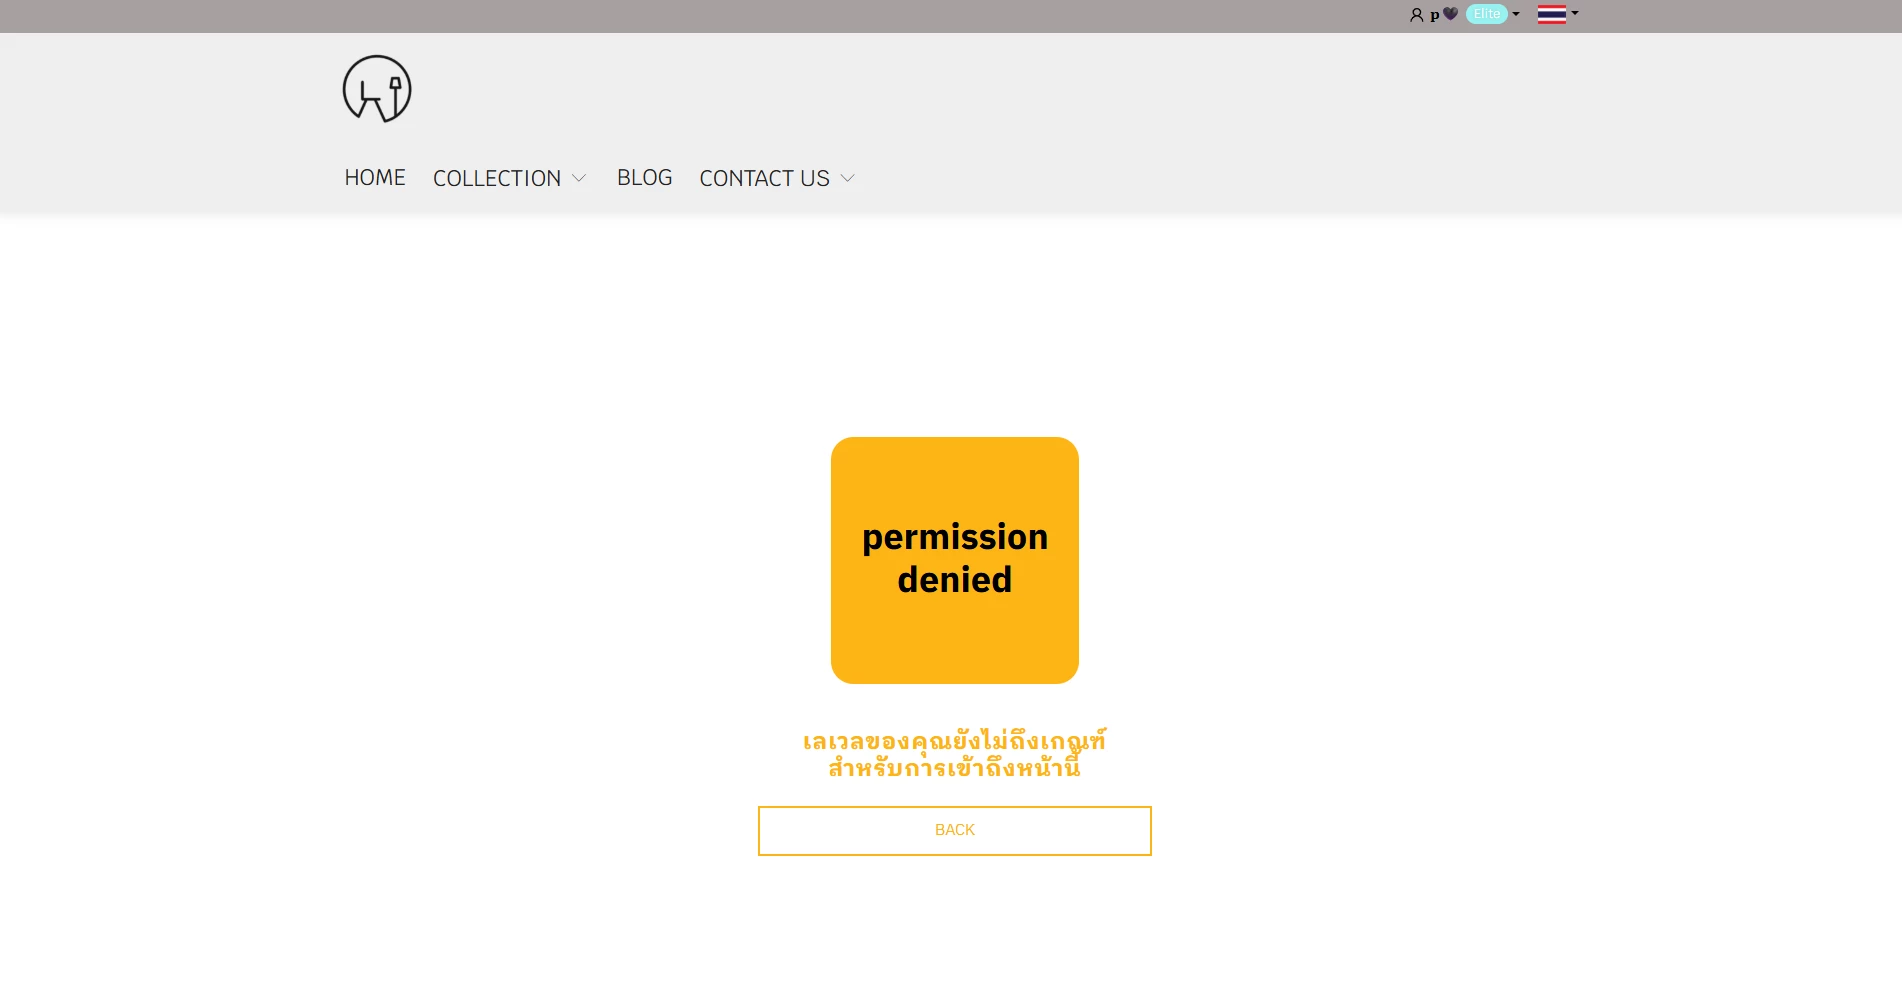Open the account dropdown arrow next to Elite
This screenshot has width=1902, height=982.
[x=1516, y=14]
